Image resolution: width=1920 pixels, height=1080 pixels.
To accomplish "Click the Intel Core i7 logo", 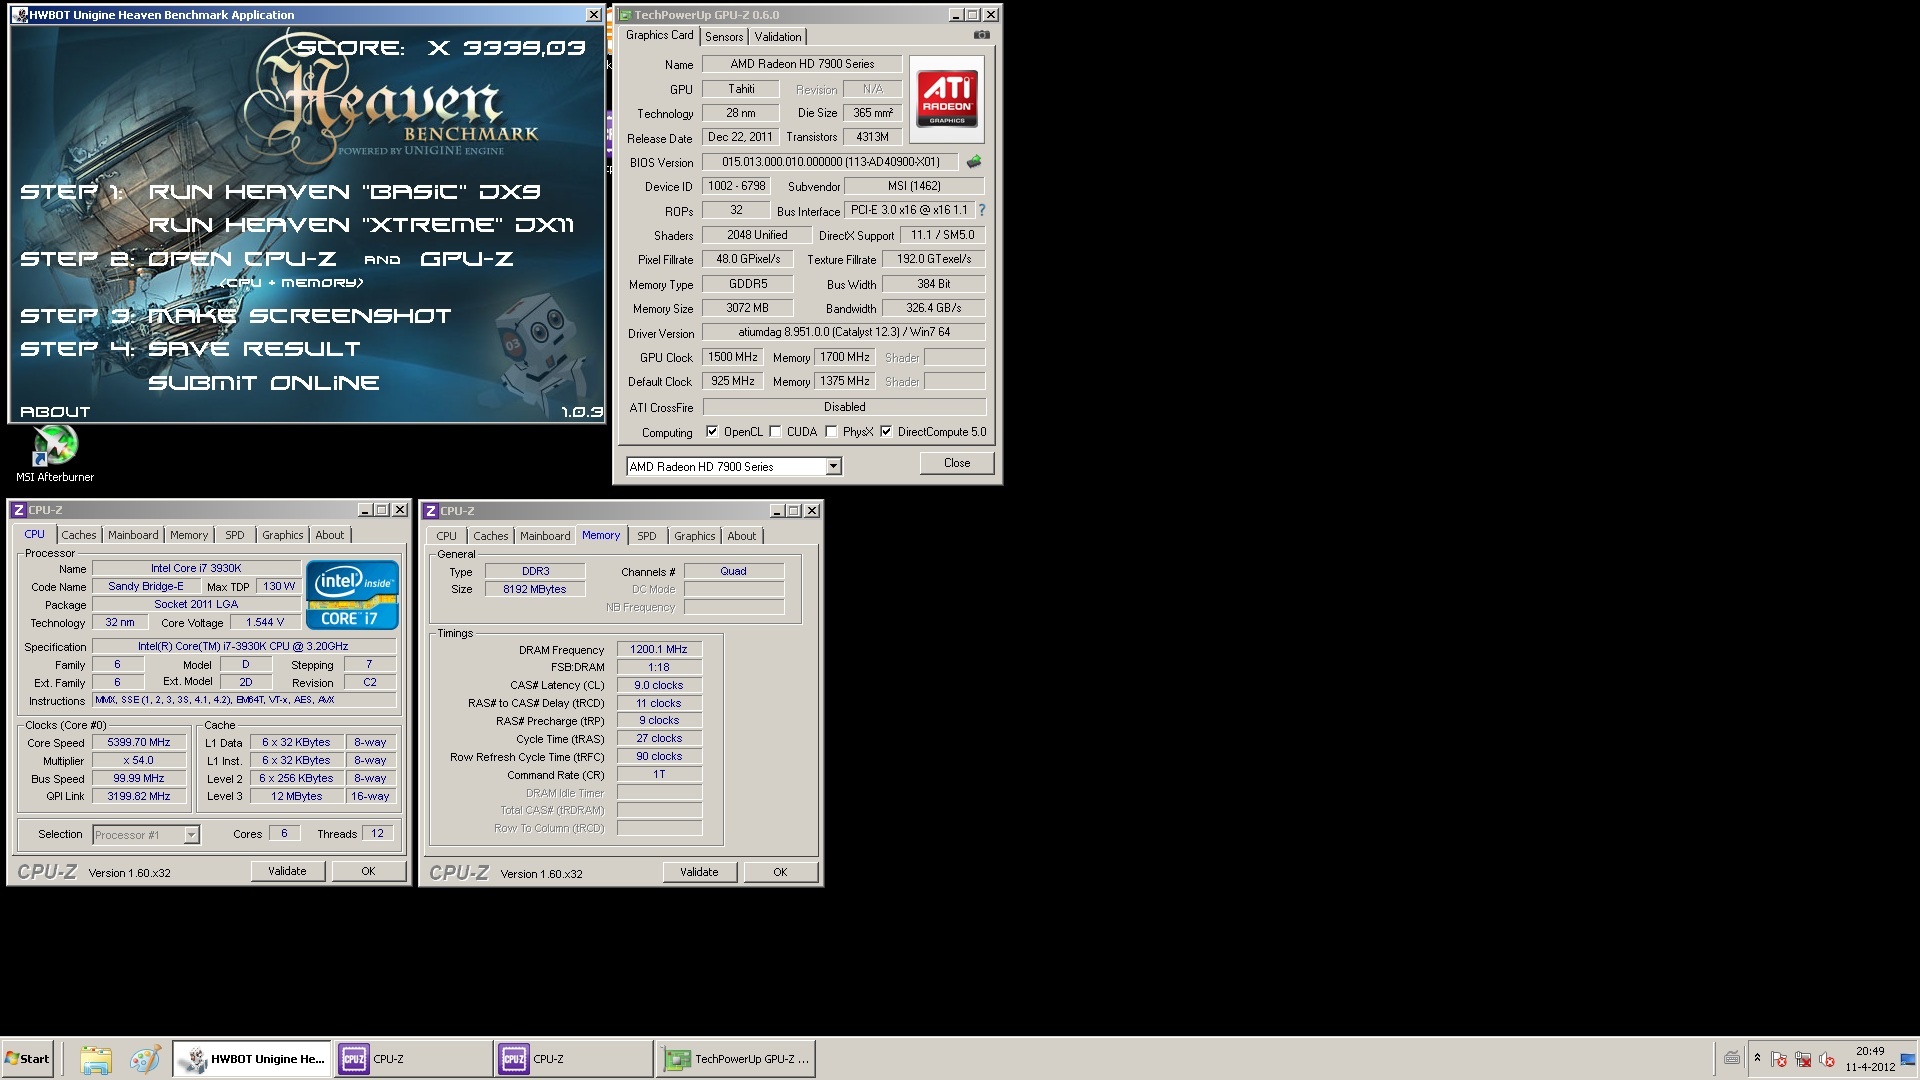I will (352, 595).
